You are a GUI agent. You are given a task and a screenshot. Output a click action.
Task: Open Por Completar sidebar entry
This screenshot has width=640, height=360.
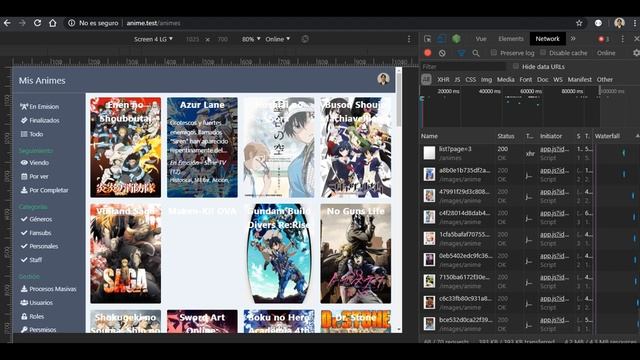tap(44, 190)
